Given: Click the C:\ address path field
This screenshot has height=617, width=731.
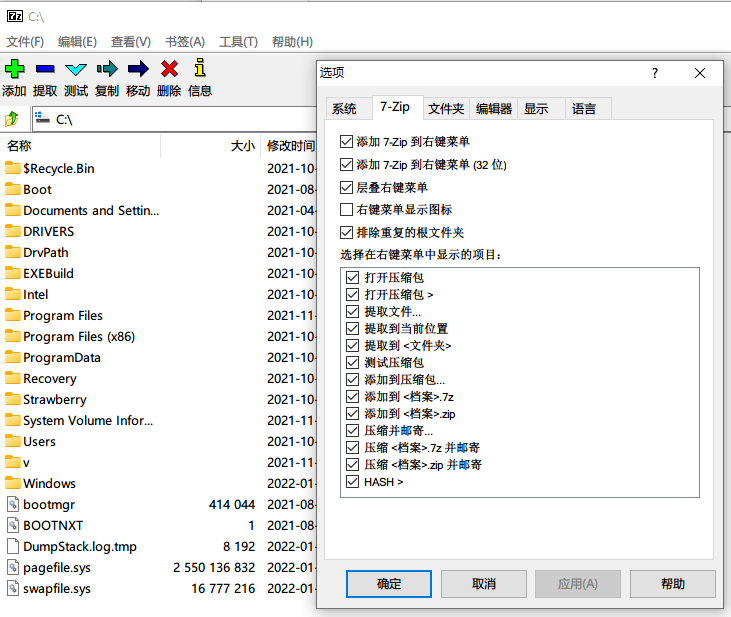Looking at the screenshot, I should pyautogui.click(x=173, y=119).
